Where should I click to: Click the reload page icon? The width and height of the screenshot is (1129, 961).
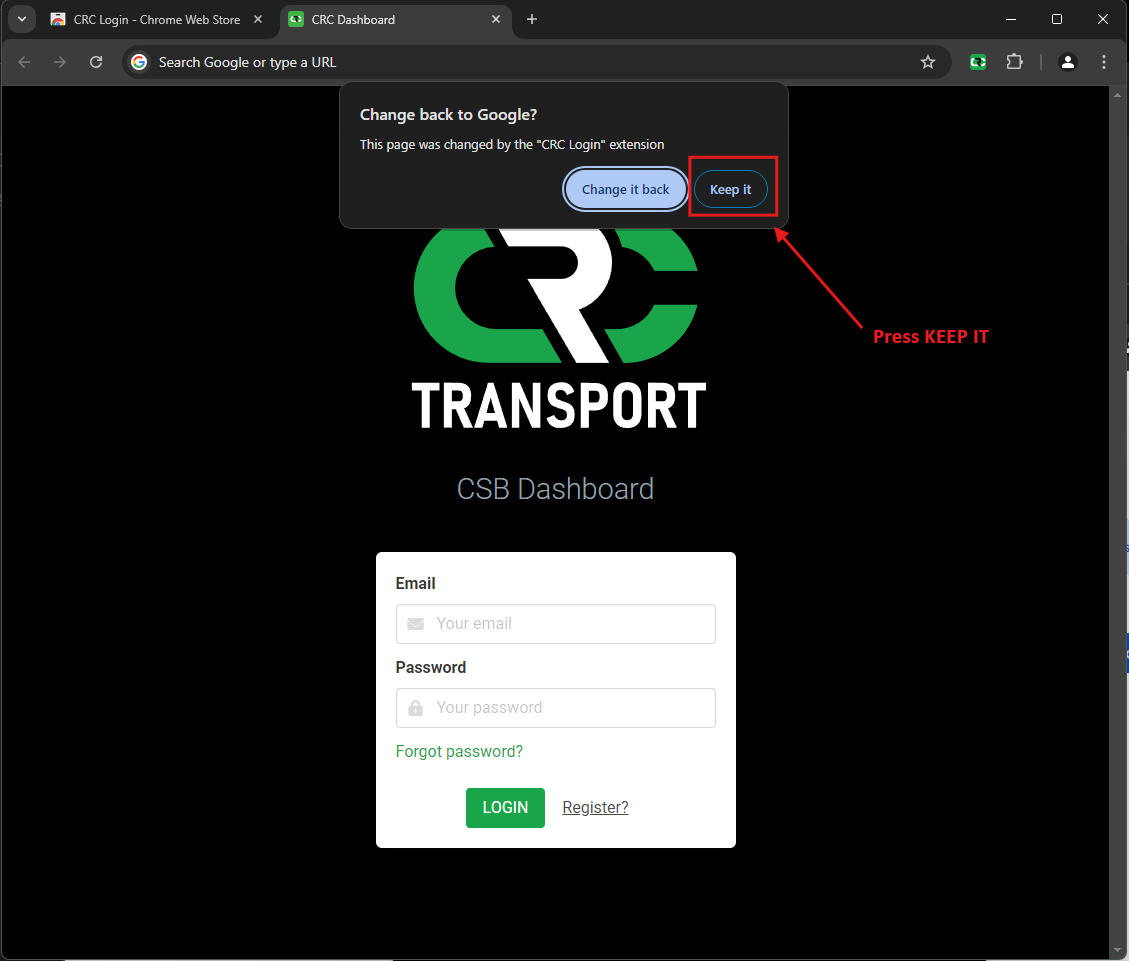click(96, 62)
